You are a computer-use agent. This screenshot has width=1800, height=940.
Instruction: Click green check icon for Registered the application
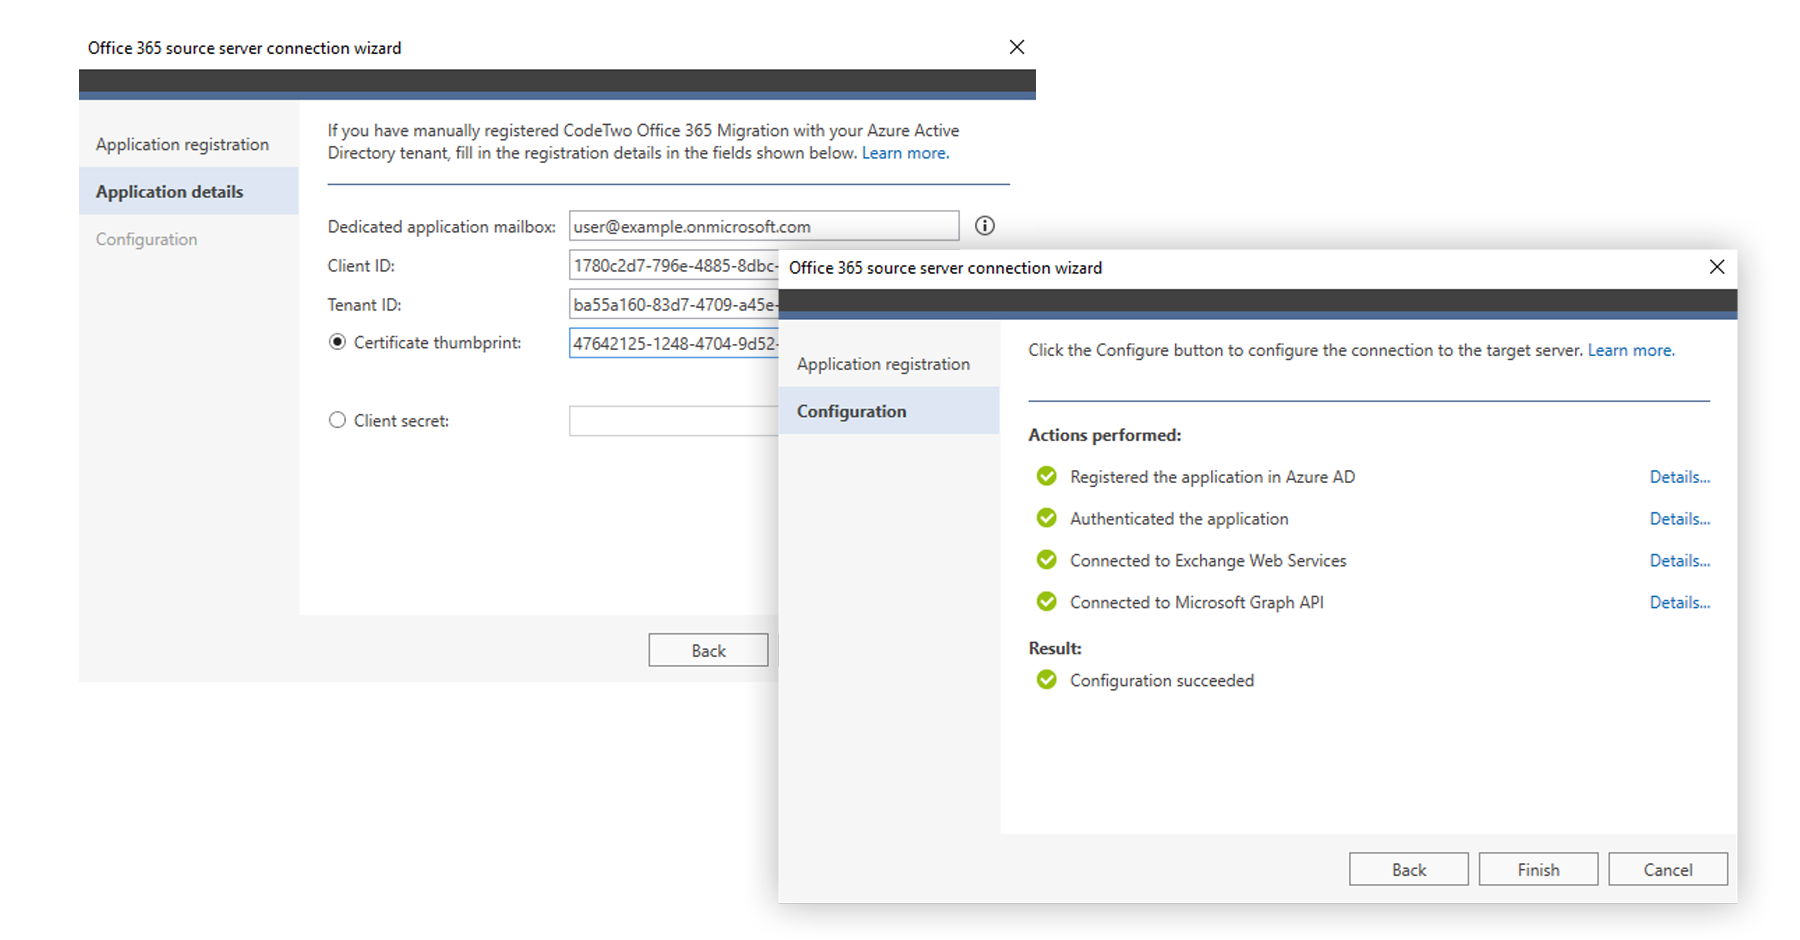tap(1047, 476)
